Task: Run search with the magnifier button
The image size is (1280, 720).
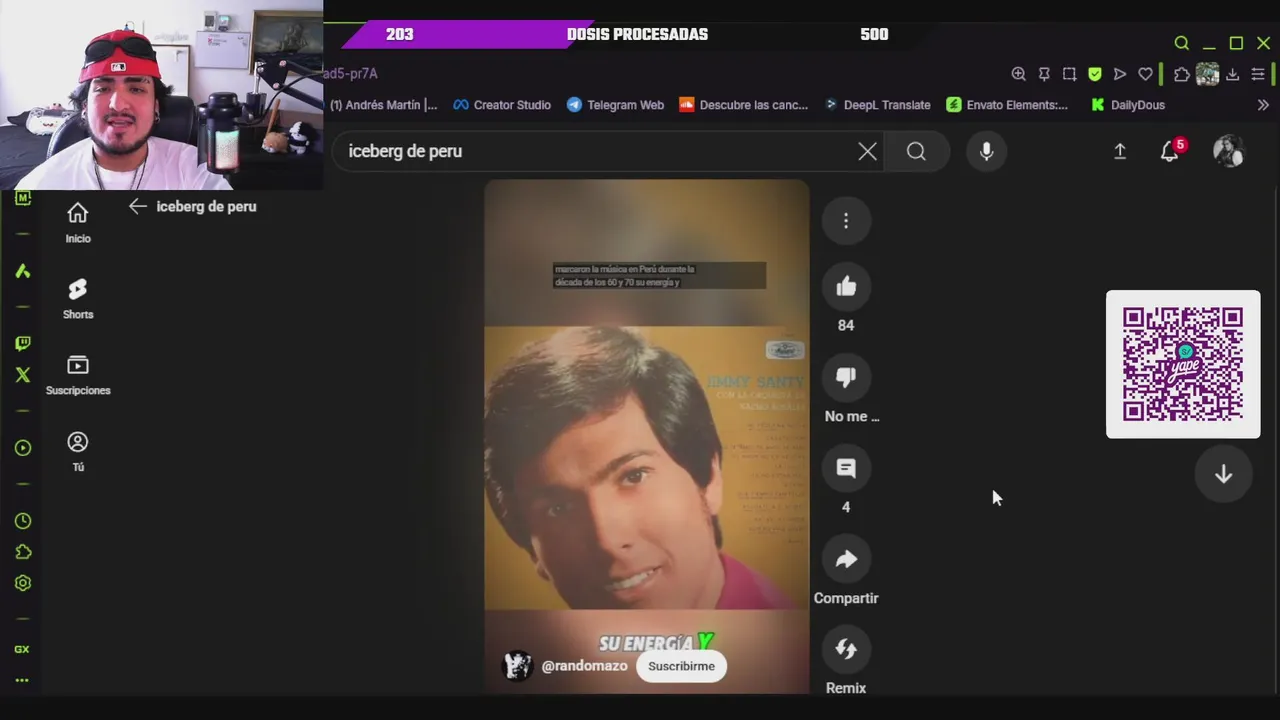Action: pos(916,151)
